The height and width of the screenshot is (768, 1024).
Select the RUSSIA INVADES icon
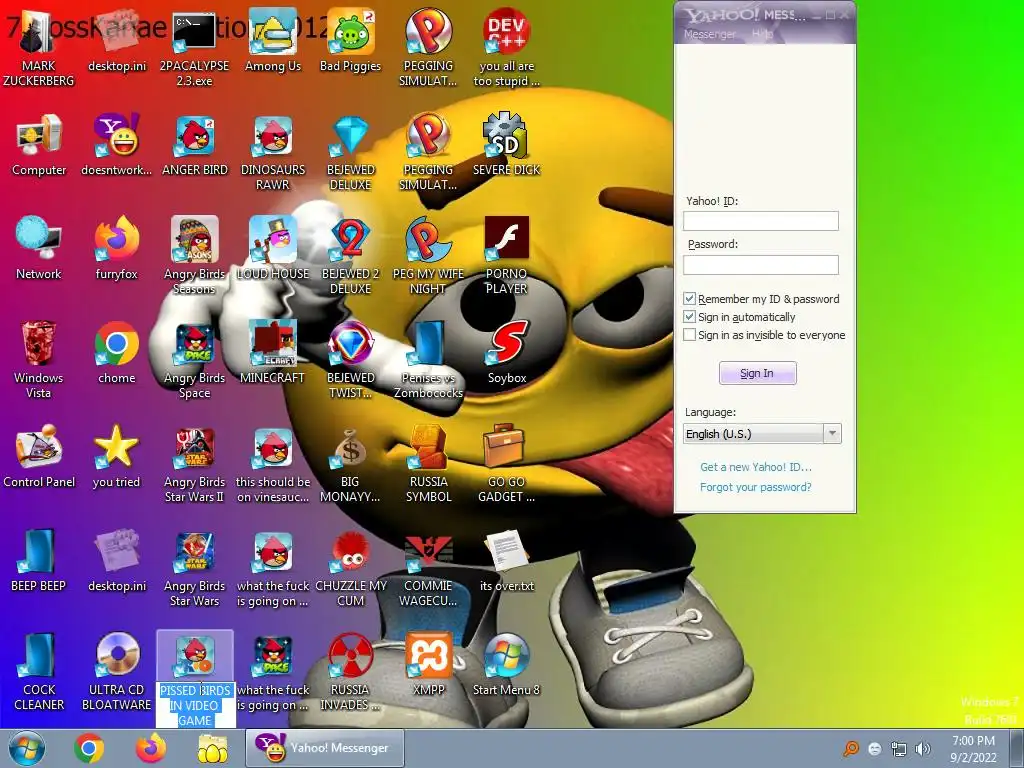point(351,671)
